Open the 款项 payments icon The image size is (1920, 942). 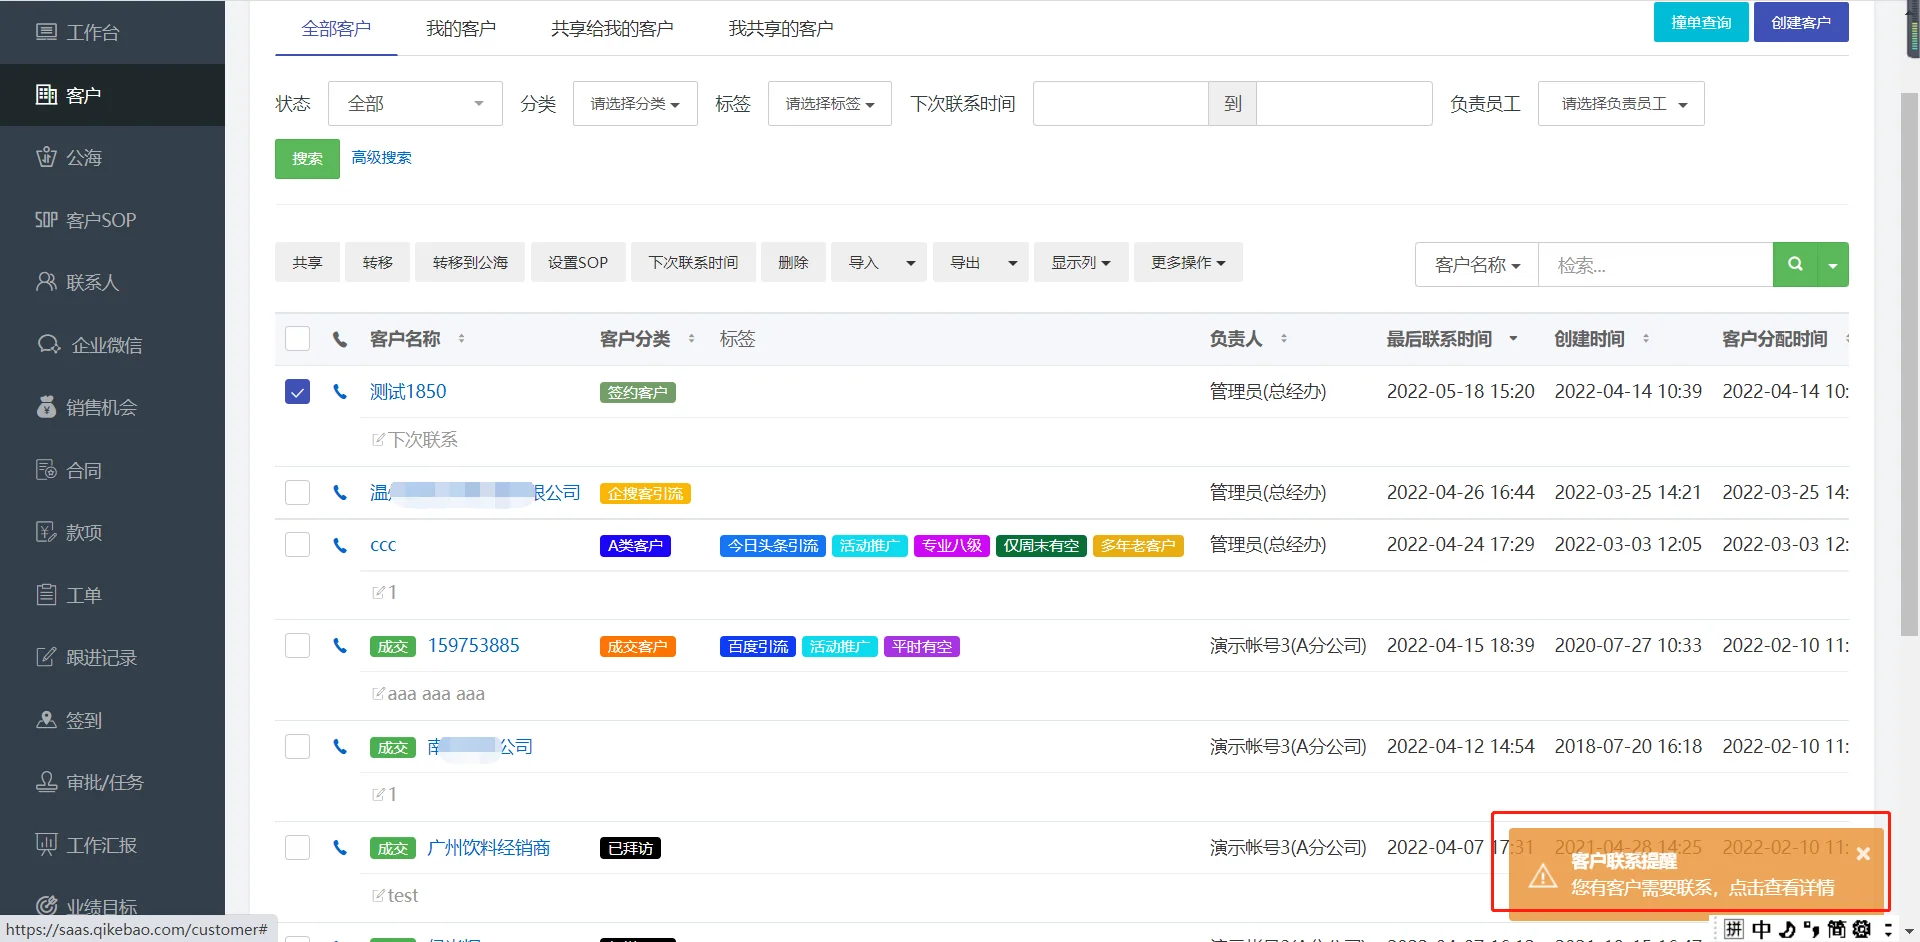coord(46,532)
